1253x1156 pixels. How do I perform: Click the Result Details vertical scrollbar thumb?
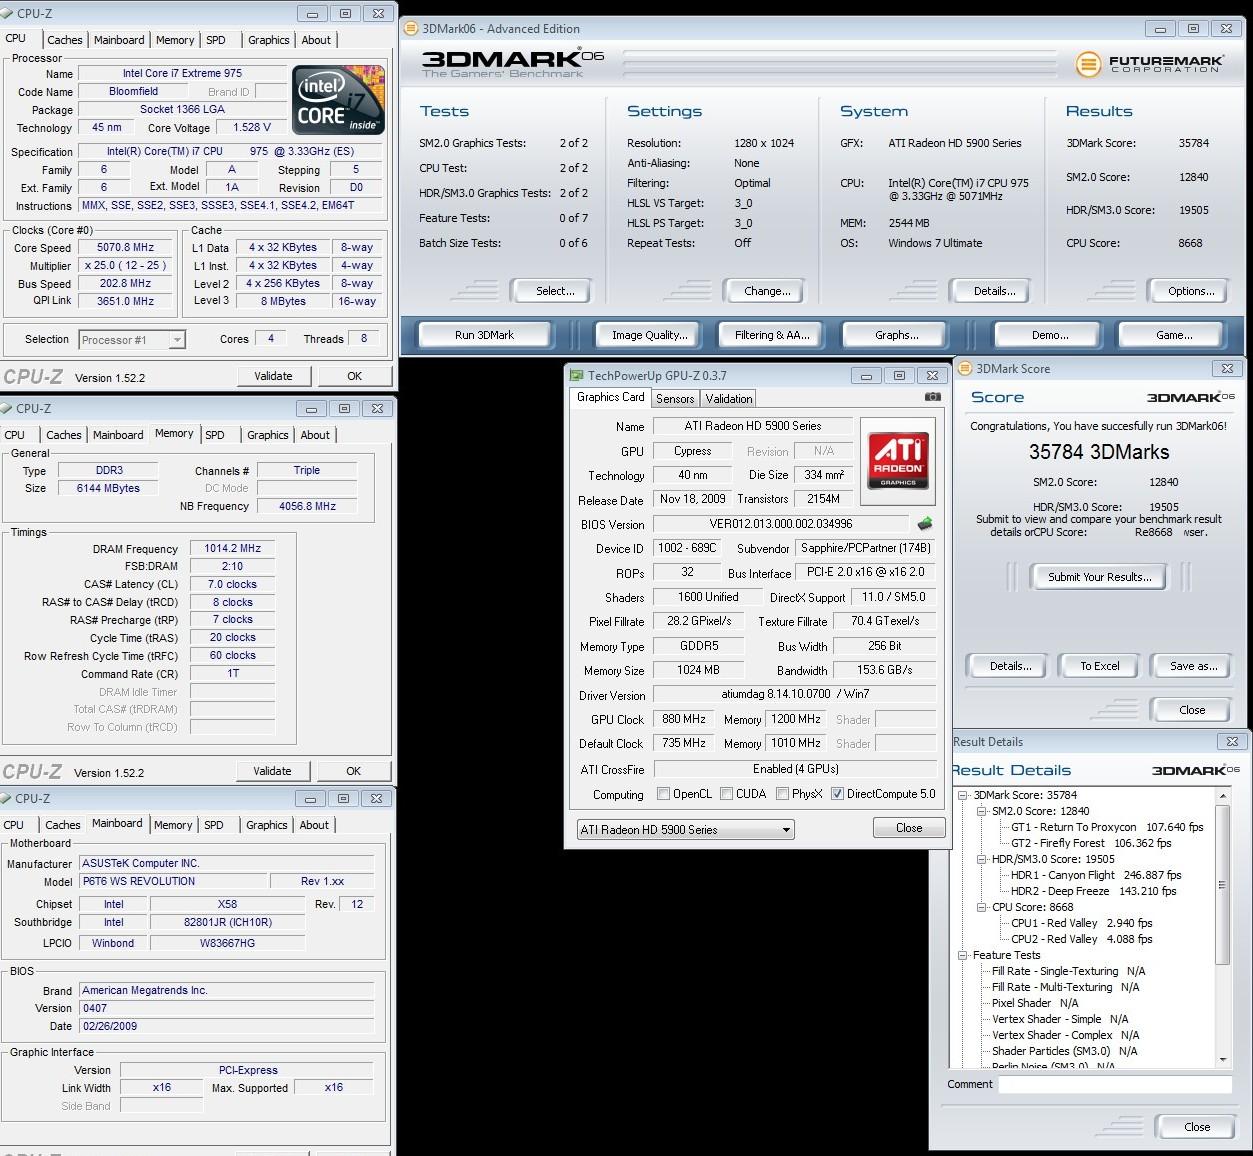tap(1223, 884)
